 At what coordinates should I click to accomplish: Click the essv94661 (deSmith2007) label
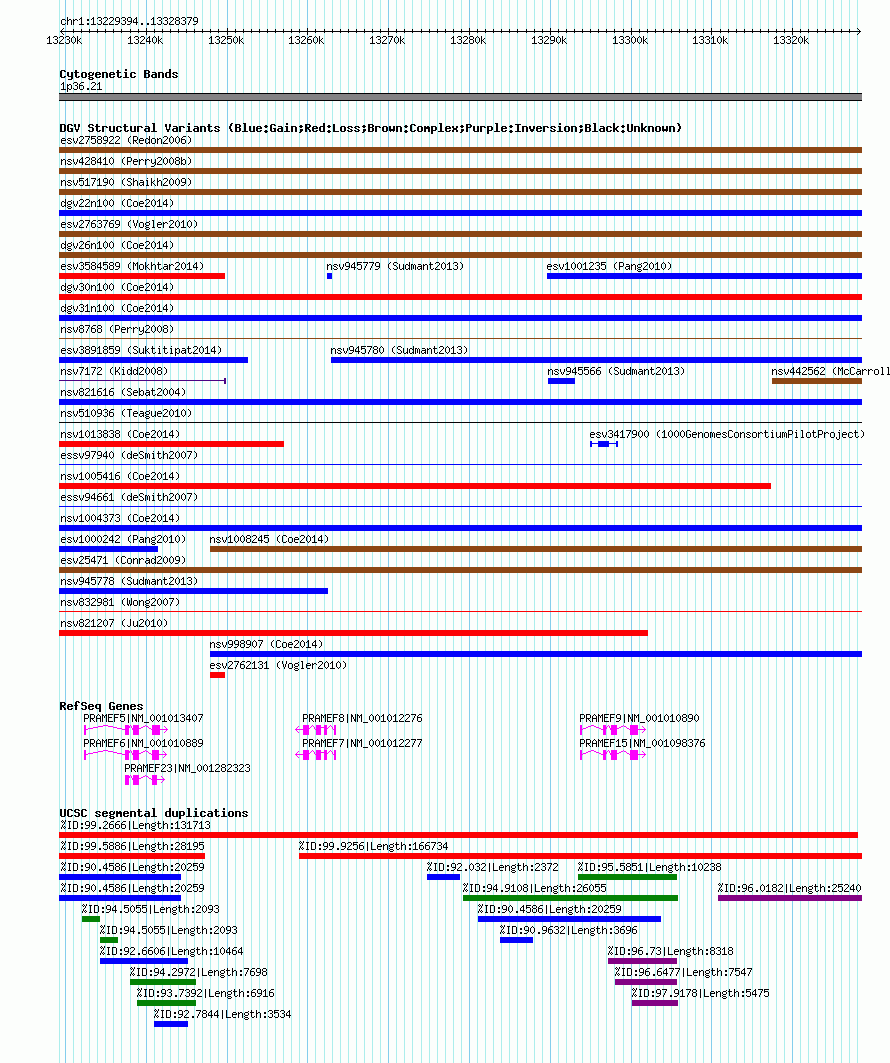point(129,498)
